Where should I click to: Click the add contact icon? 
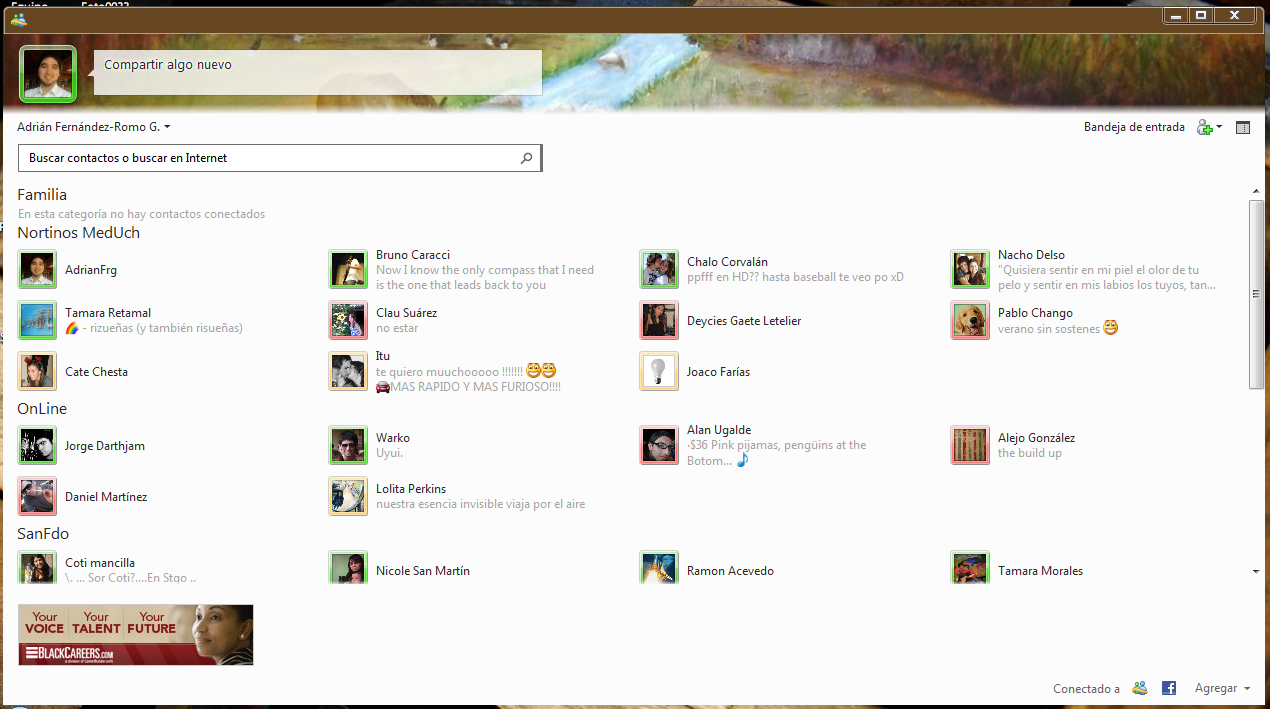(x=1206, y=127)
